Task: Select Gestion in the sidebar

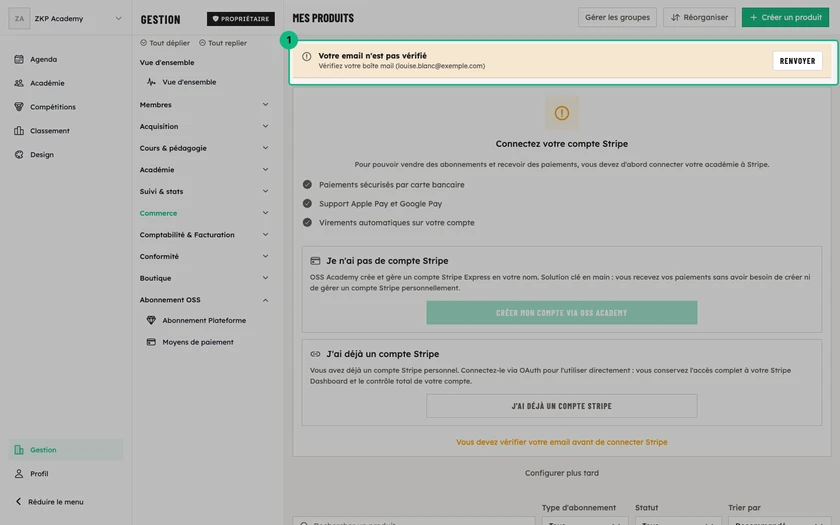Action: (x=65, y=450)
